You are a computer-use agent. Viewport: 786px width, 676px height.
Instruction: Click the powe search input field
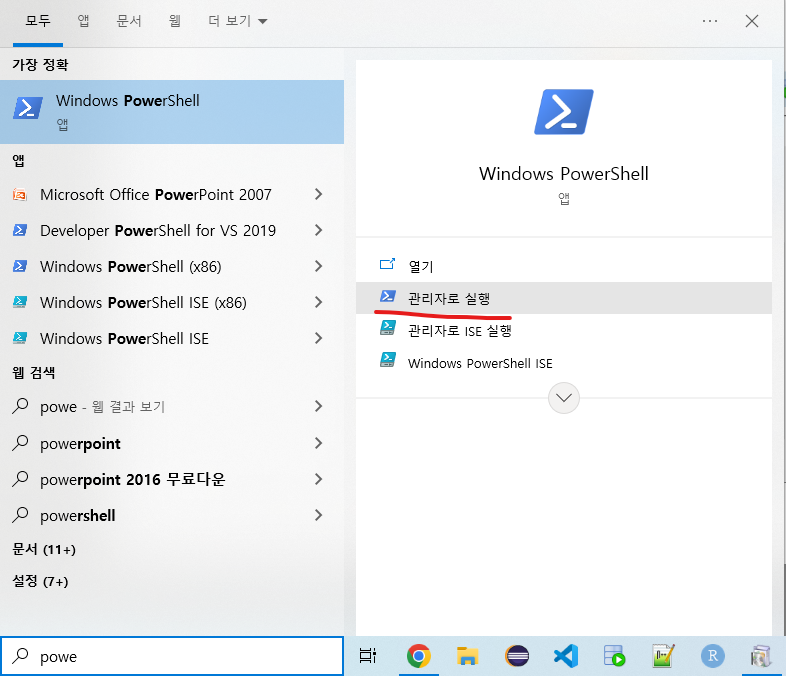172,656
